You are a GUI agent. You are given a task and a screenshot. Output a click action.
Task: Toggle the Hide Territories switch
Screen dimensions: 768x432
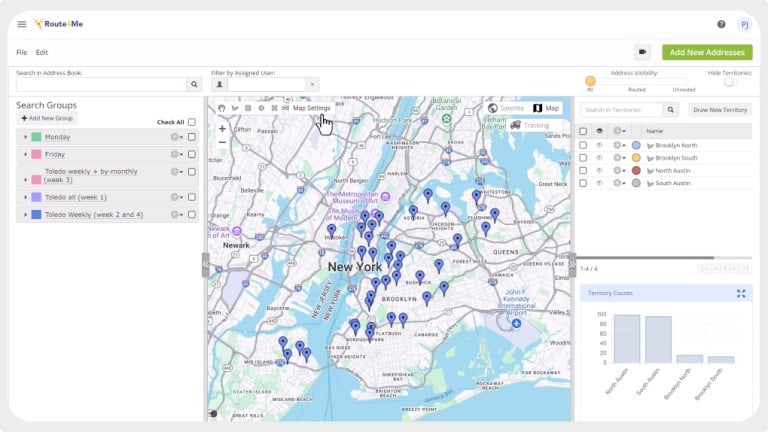[730, 82]
